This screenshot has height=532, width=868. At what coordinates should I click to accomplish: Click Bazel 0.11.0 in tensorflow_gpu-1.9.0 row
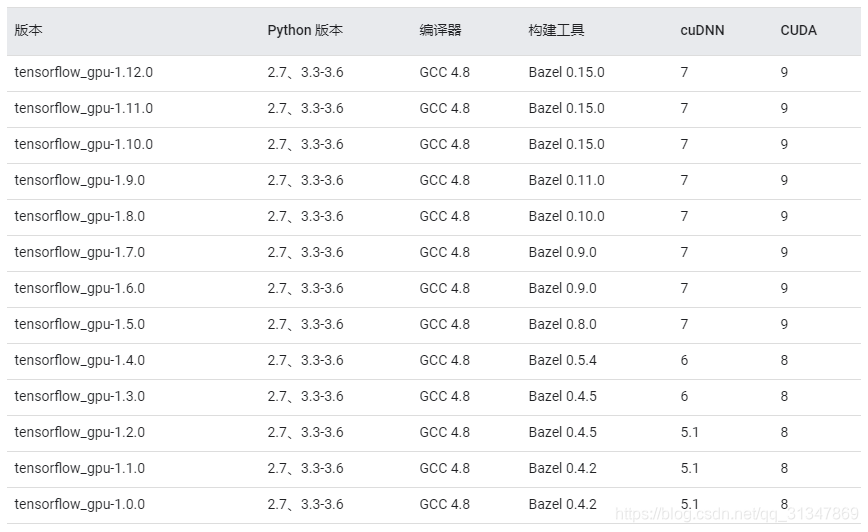tap(566, 180)
